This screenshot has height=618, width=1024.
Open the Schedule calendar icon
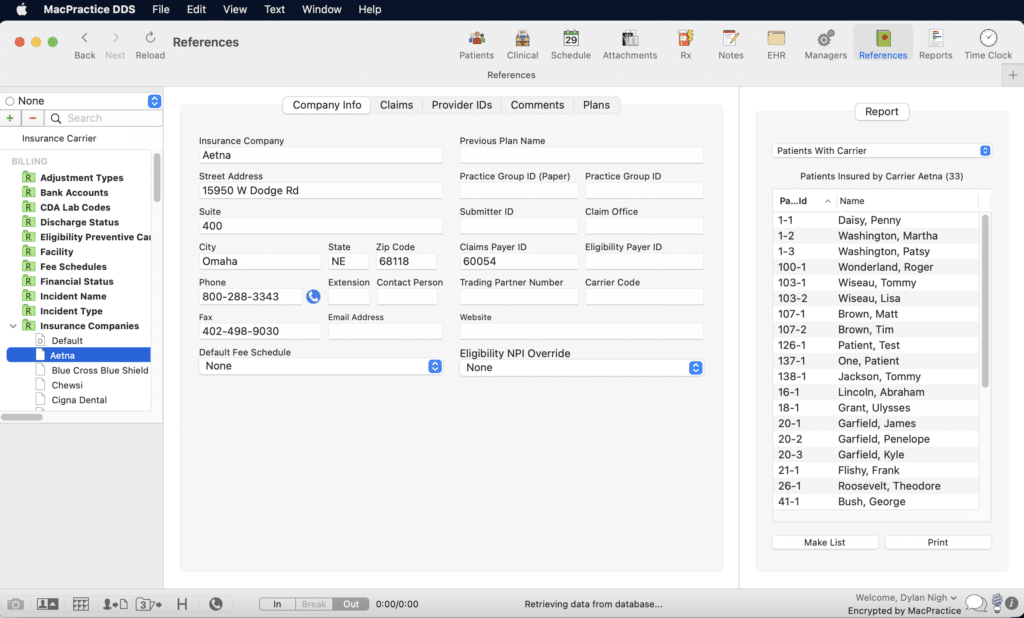point(571,44)
